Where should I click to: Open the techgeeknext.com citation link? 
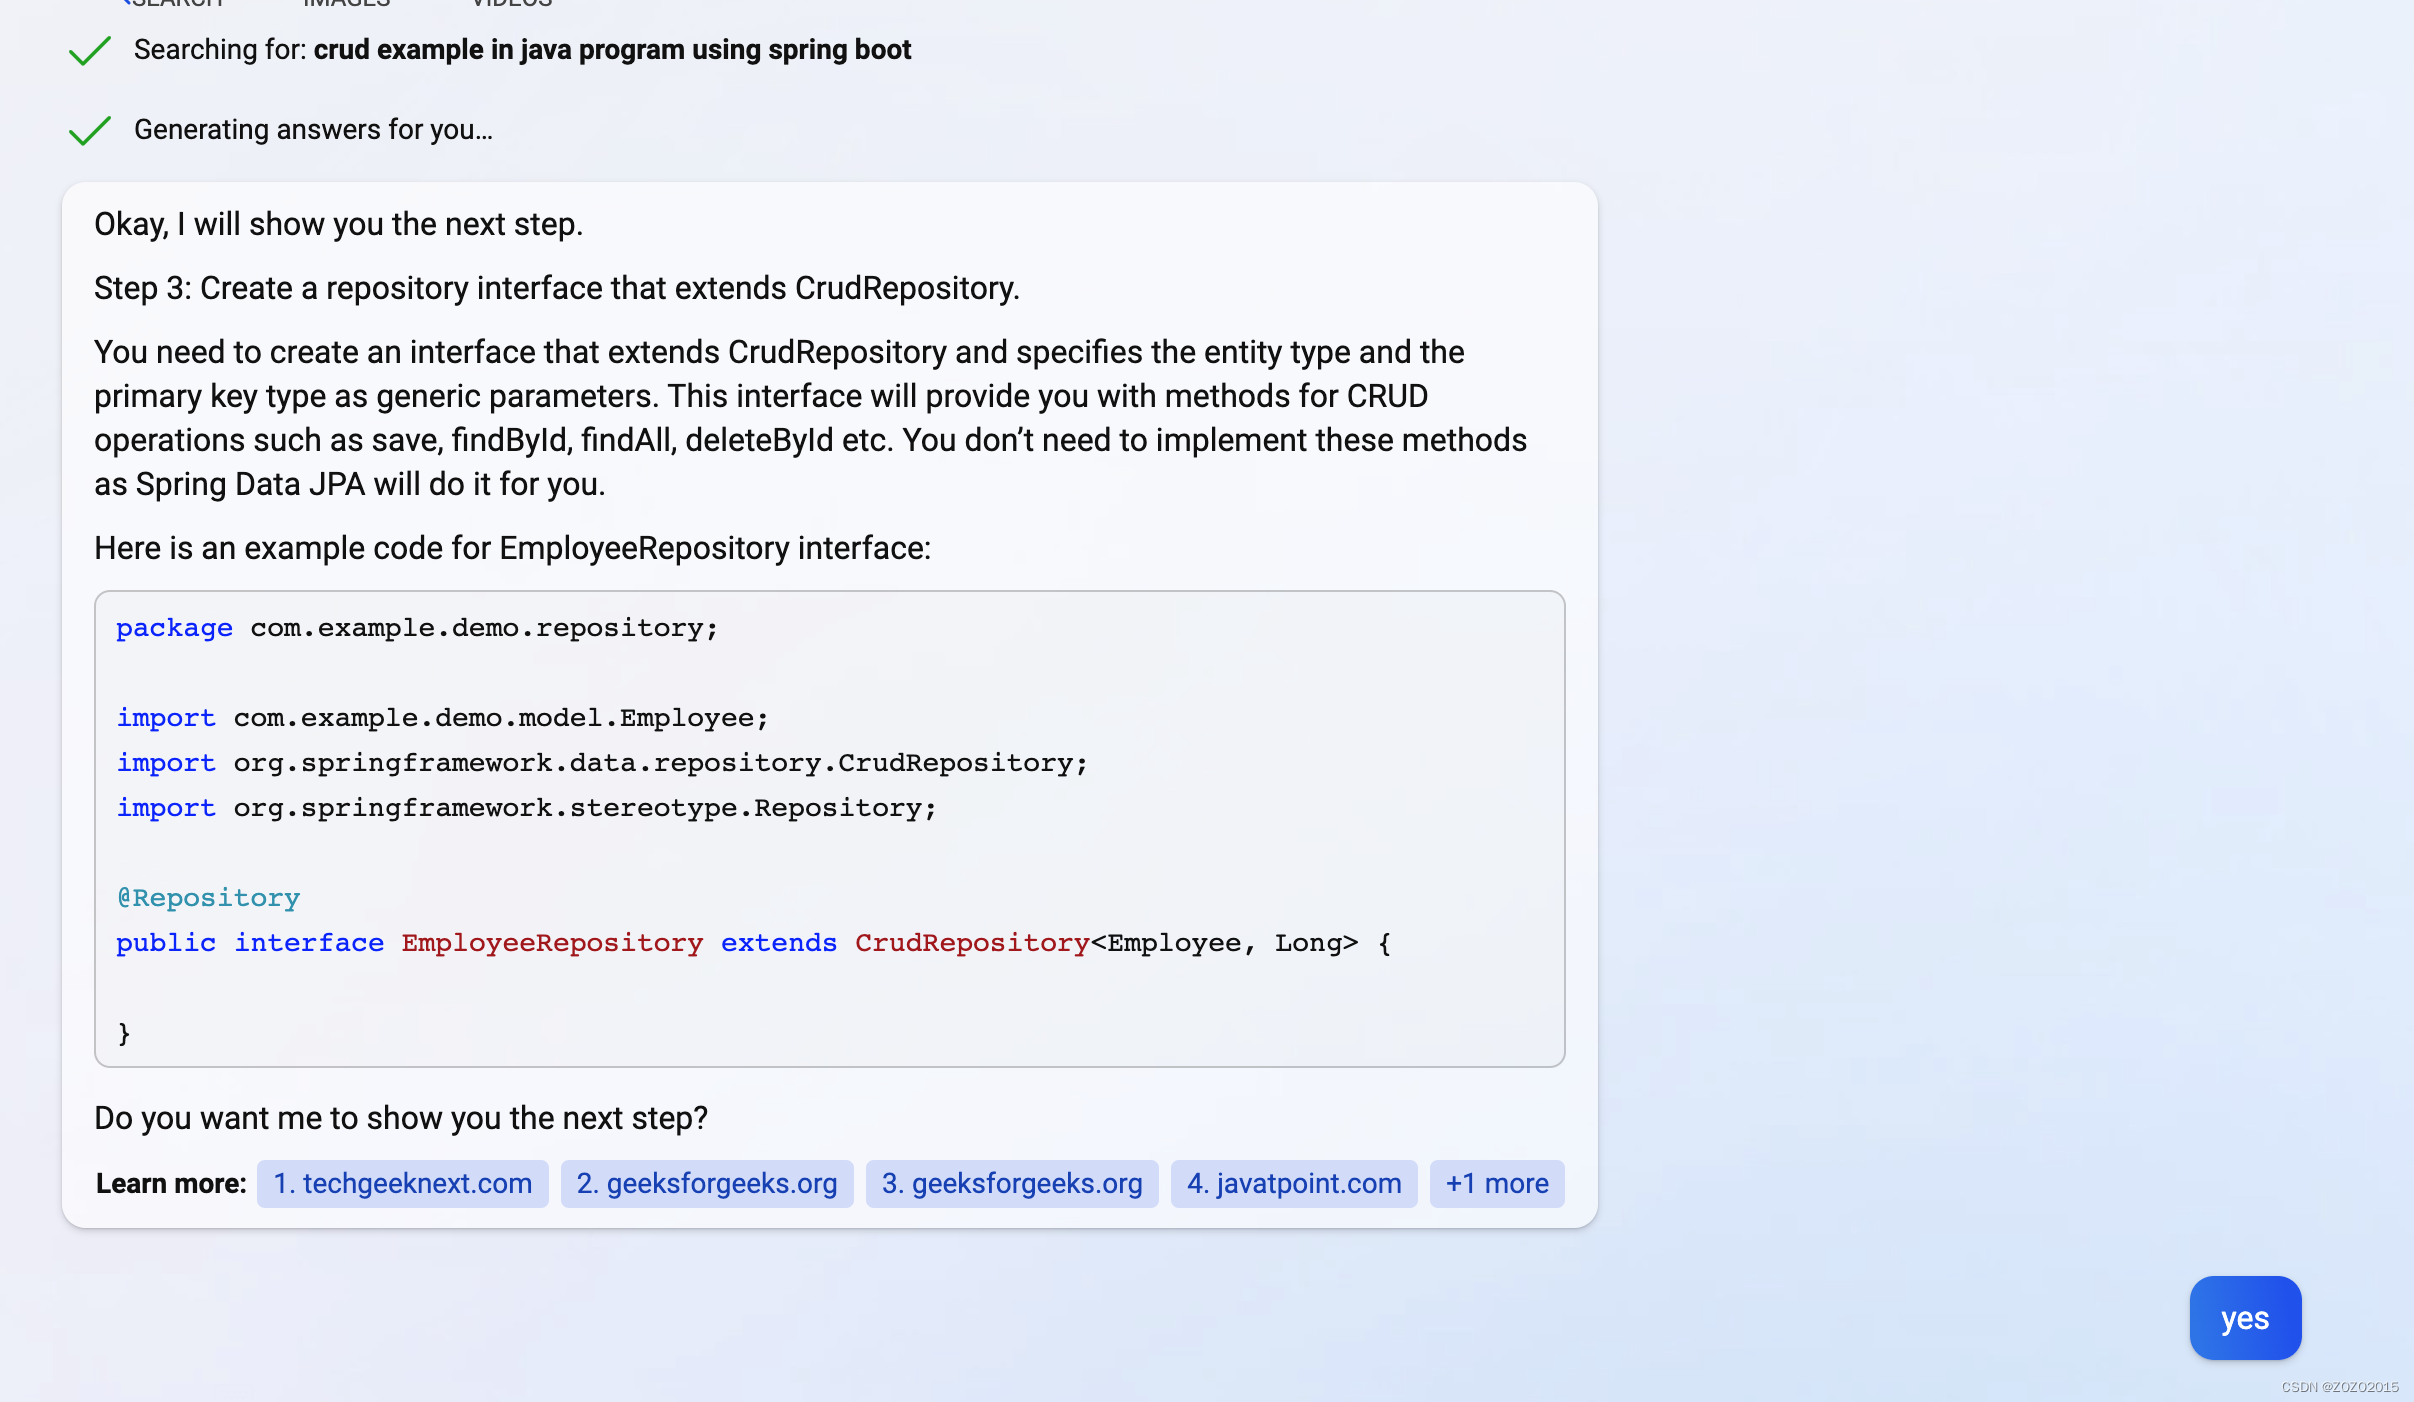pos(402,1183)
